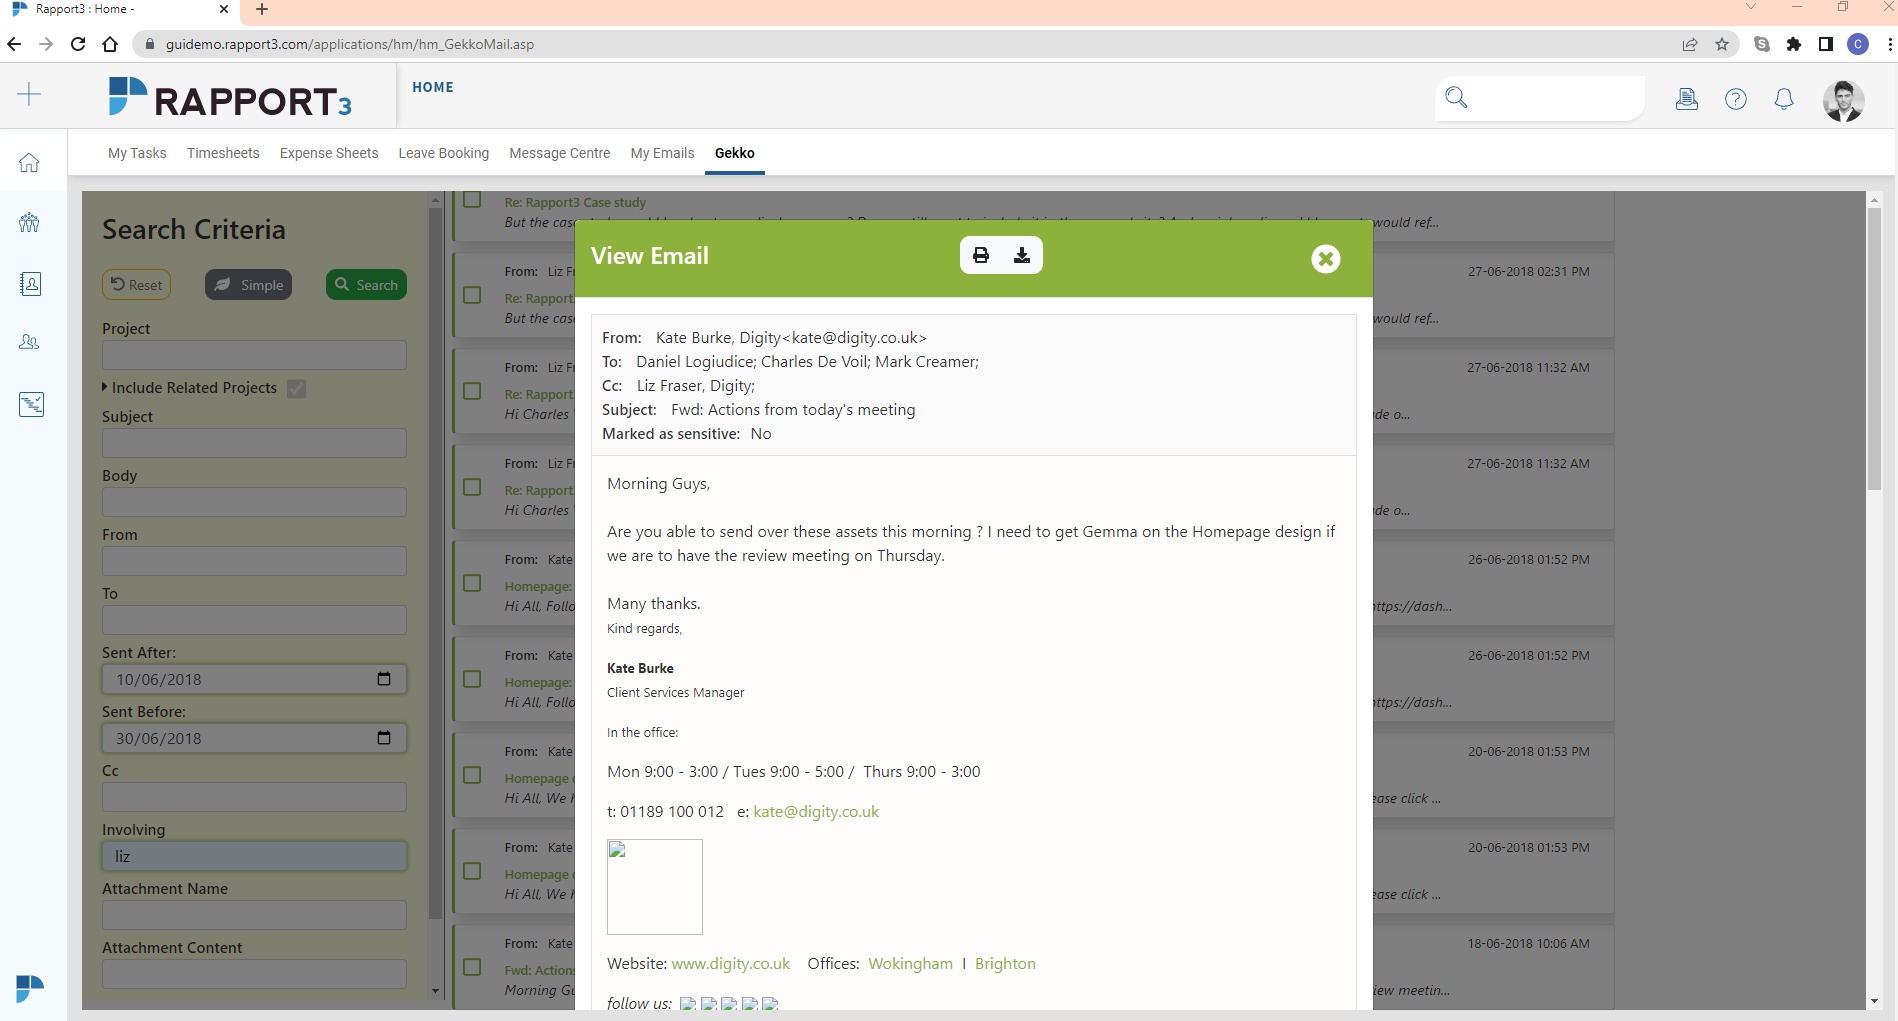This screenshot has height=1021, width=1898.
Task: Click the Involving input field containing liz
Action: 253,856
